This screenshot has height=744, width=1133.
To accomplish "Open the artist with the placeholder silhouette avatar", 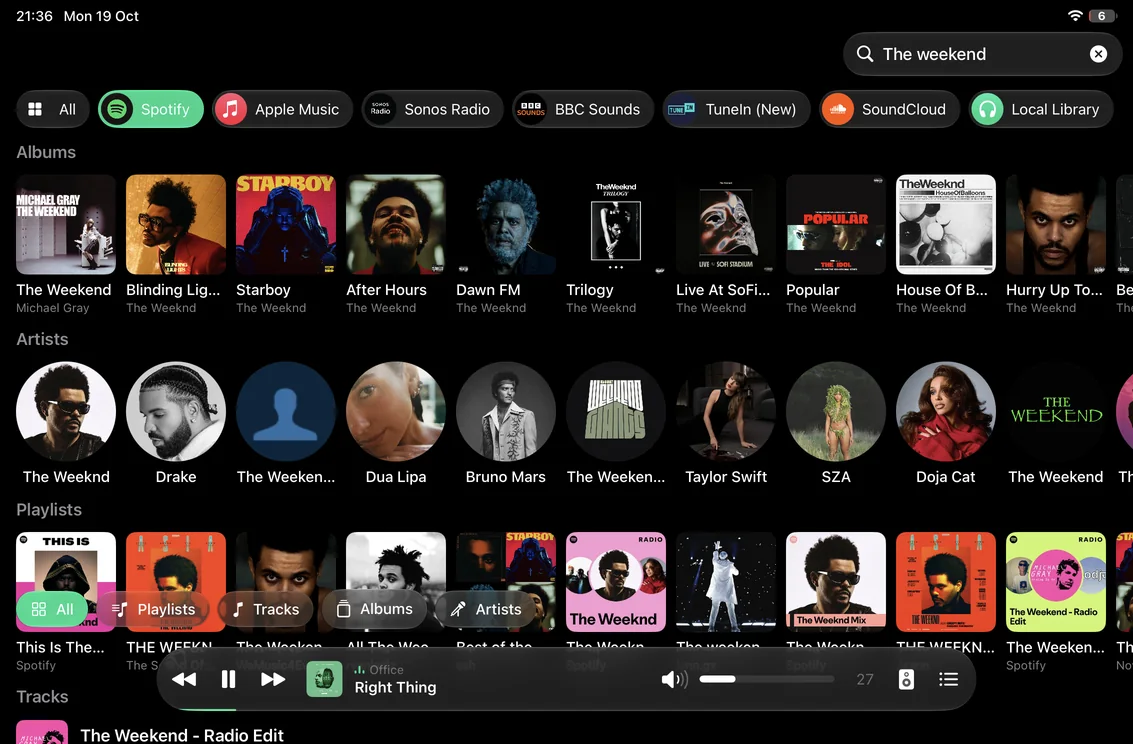I will 285,412.
